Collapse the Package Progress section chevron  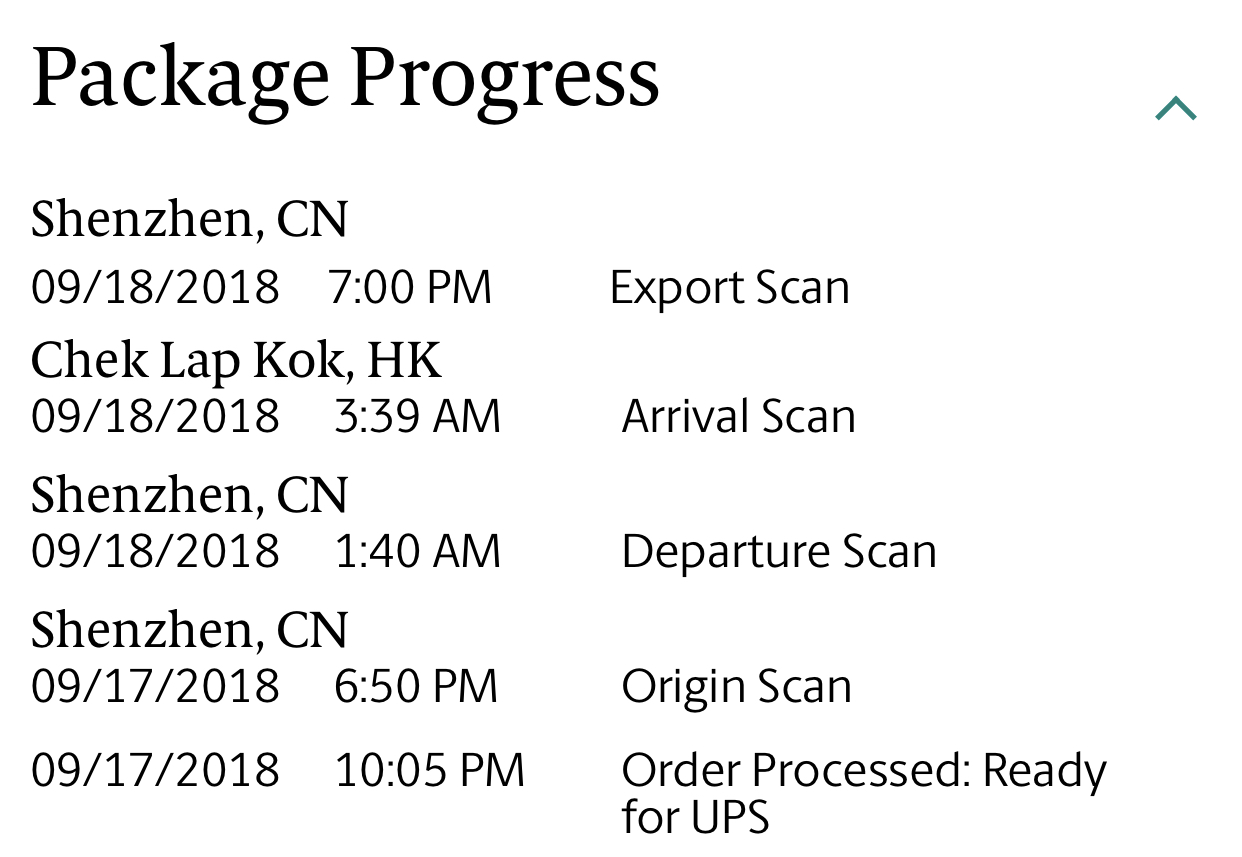(1175, 108)
